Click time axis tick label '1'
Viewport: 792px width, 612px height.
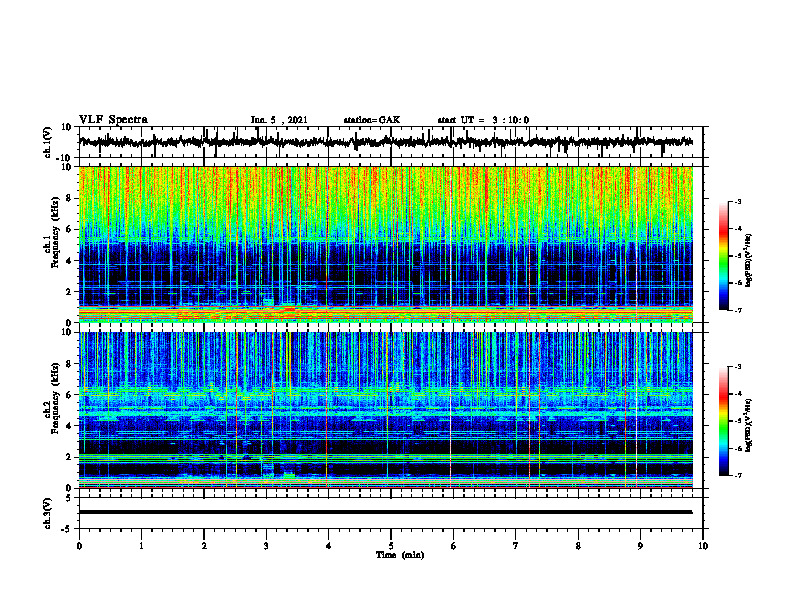pos(141,546)
